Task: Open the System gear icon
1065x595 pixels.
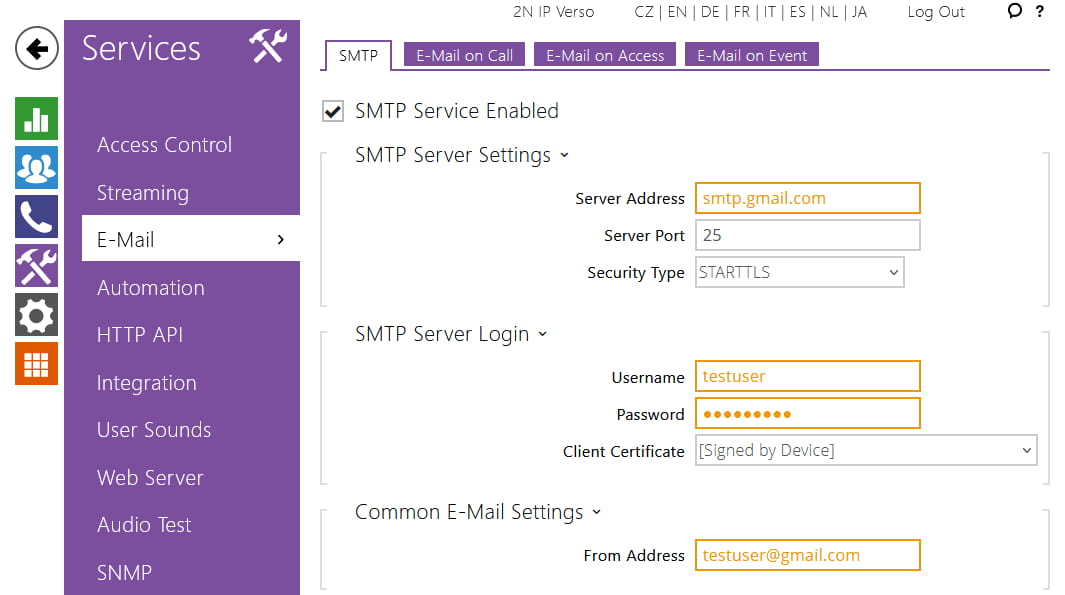Action: (x=37, y=314)
